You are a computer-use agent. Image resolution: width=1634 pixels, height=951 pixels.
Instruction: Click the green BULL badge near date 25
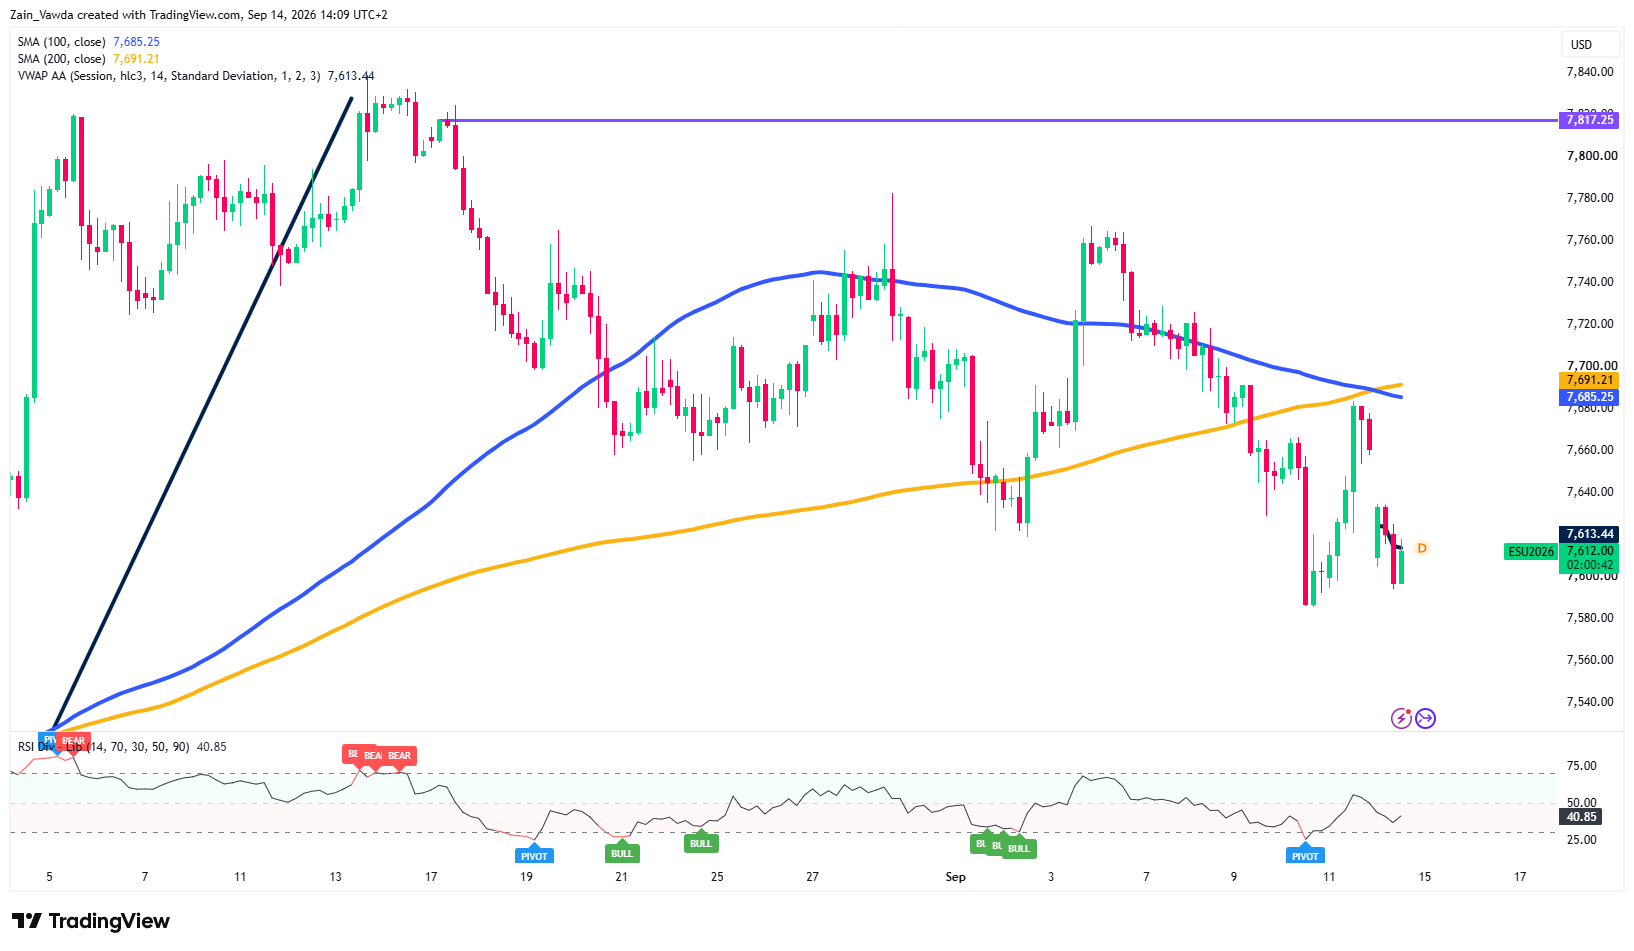pyautogui.click(x=701, y=843)
